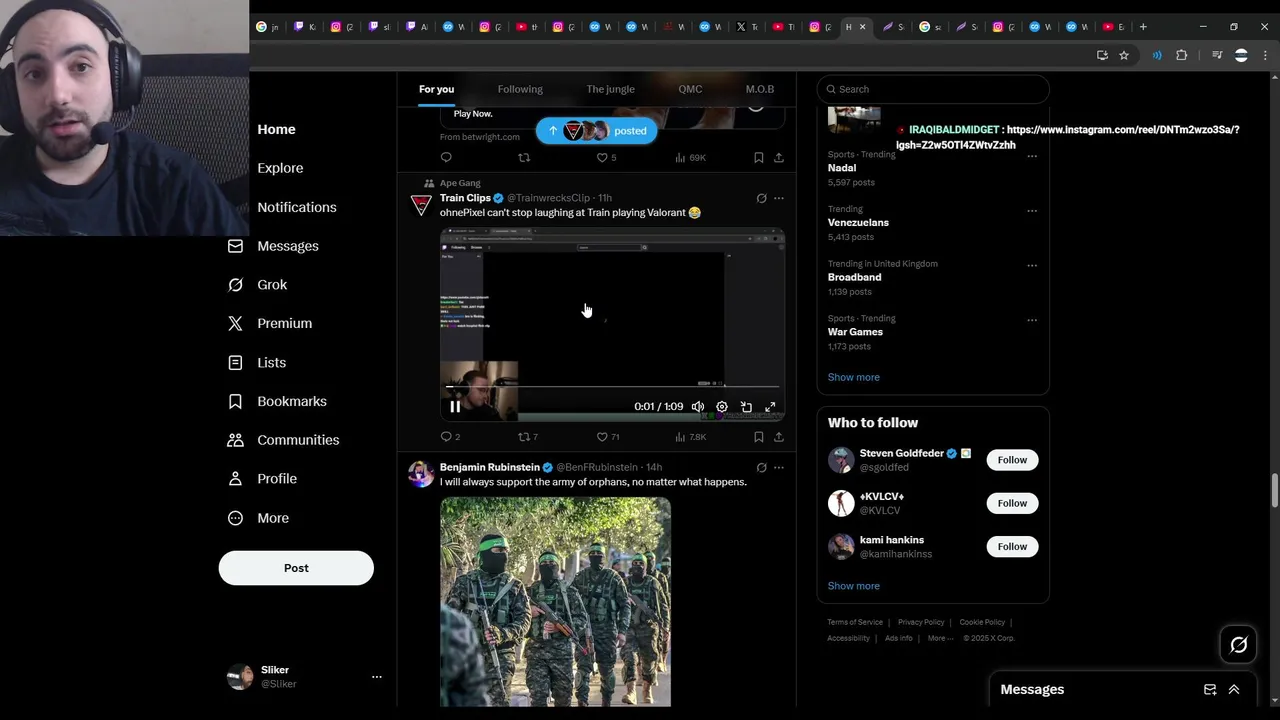Image resolution: width=1280 pixels, height=720 pixels.
Task: Open the Benjamin Rubinstein post image
Action: pyautogui.click(x=555, y=602)
